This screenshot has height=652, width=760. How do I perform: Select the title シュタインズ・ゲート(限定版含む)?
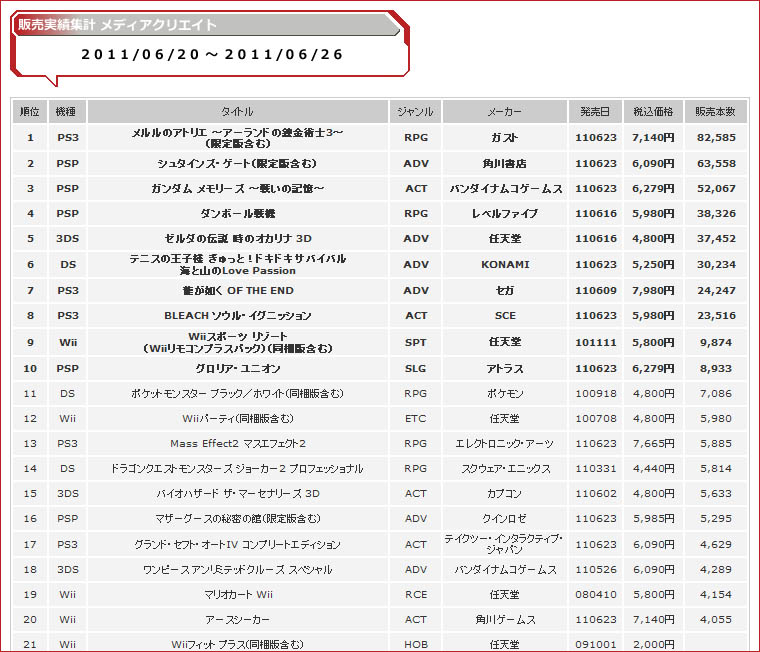point(237,164)
